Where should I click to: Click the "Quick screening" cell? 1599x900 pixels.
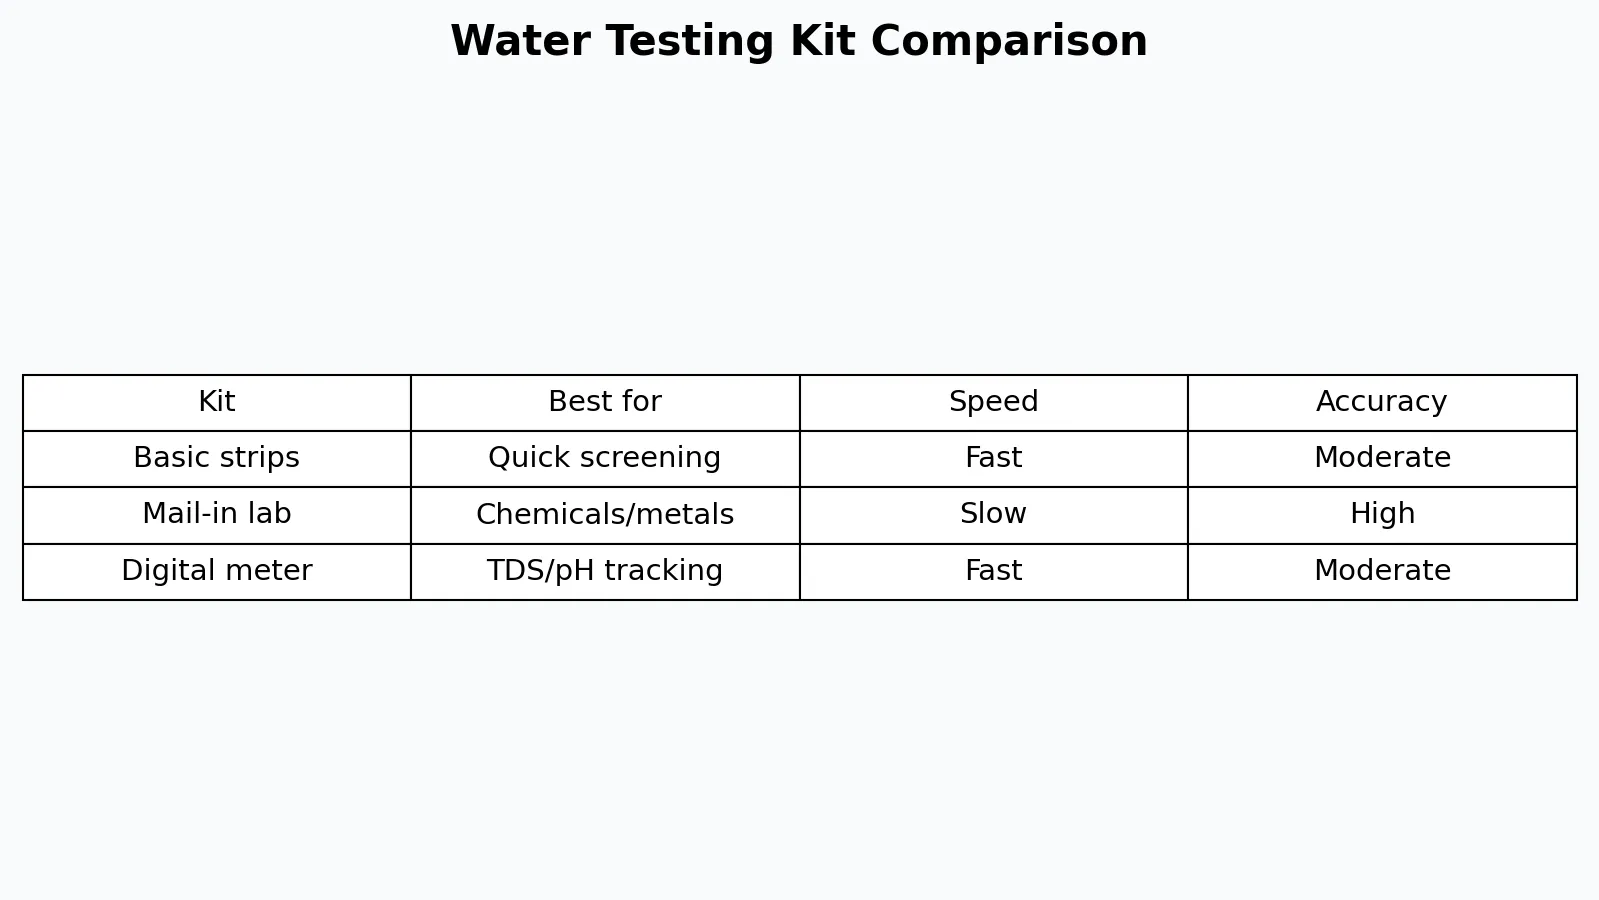point(605,458)
